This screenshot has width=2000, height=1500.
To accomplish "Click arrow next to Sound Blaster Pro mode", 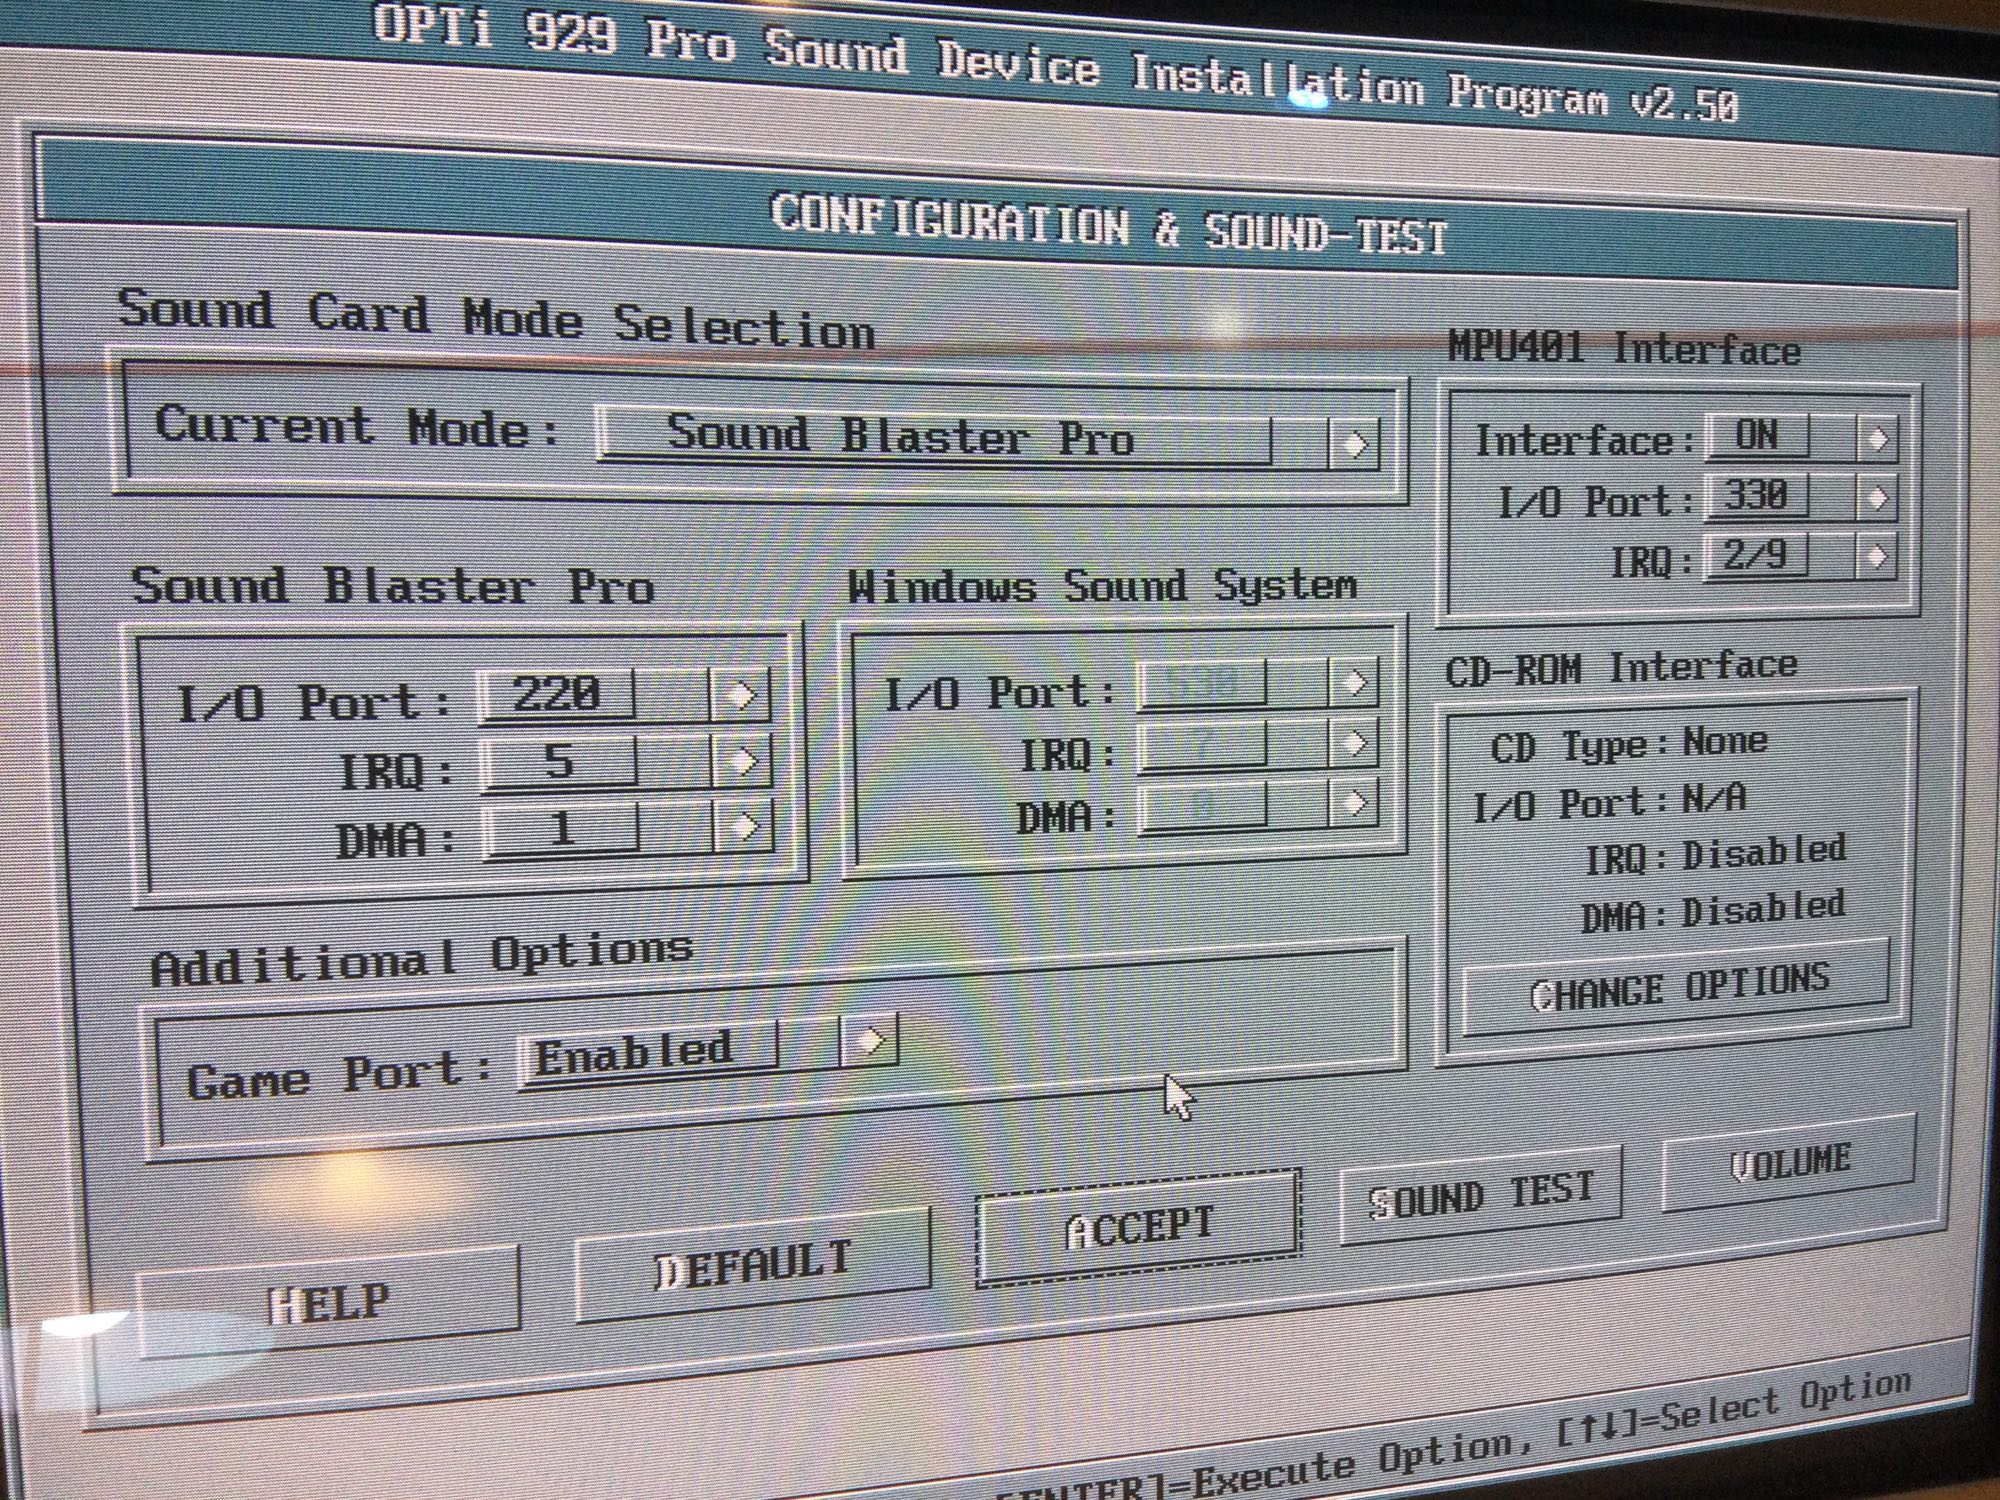I will pos(1354,443).
